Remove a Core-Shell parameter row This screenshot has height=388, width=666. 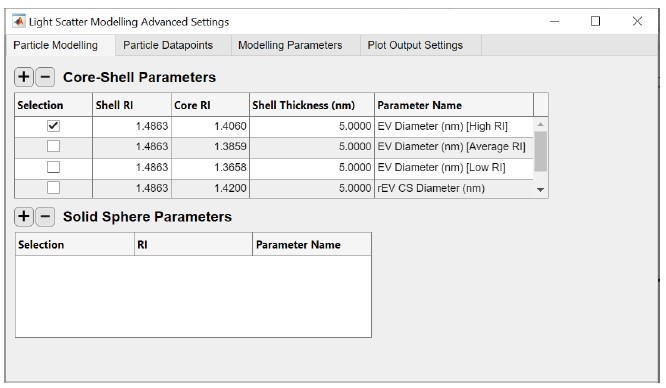45,77
